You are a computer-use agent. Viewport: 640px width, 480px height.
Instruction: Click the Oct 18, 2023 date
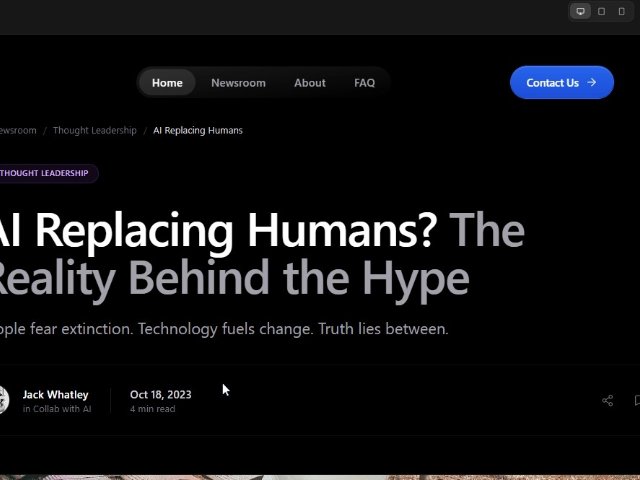160,395
